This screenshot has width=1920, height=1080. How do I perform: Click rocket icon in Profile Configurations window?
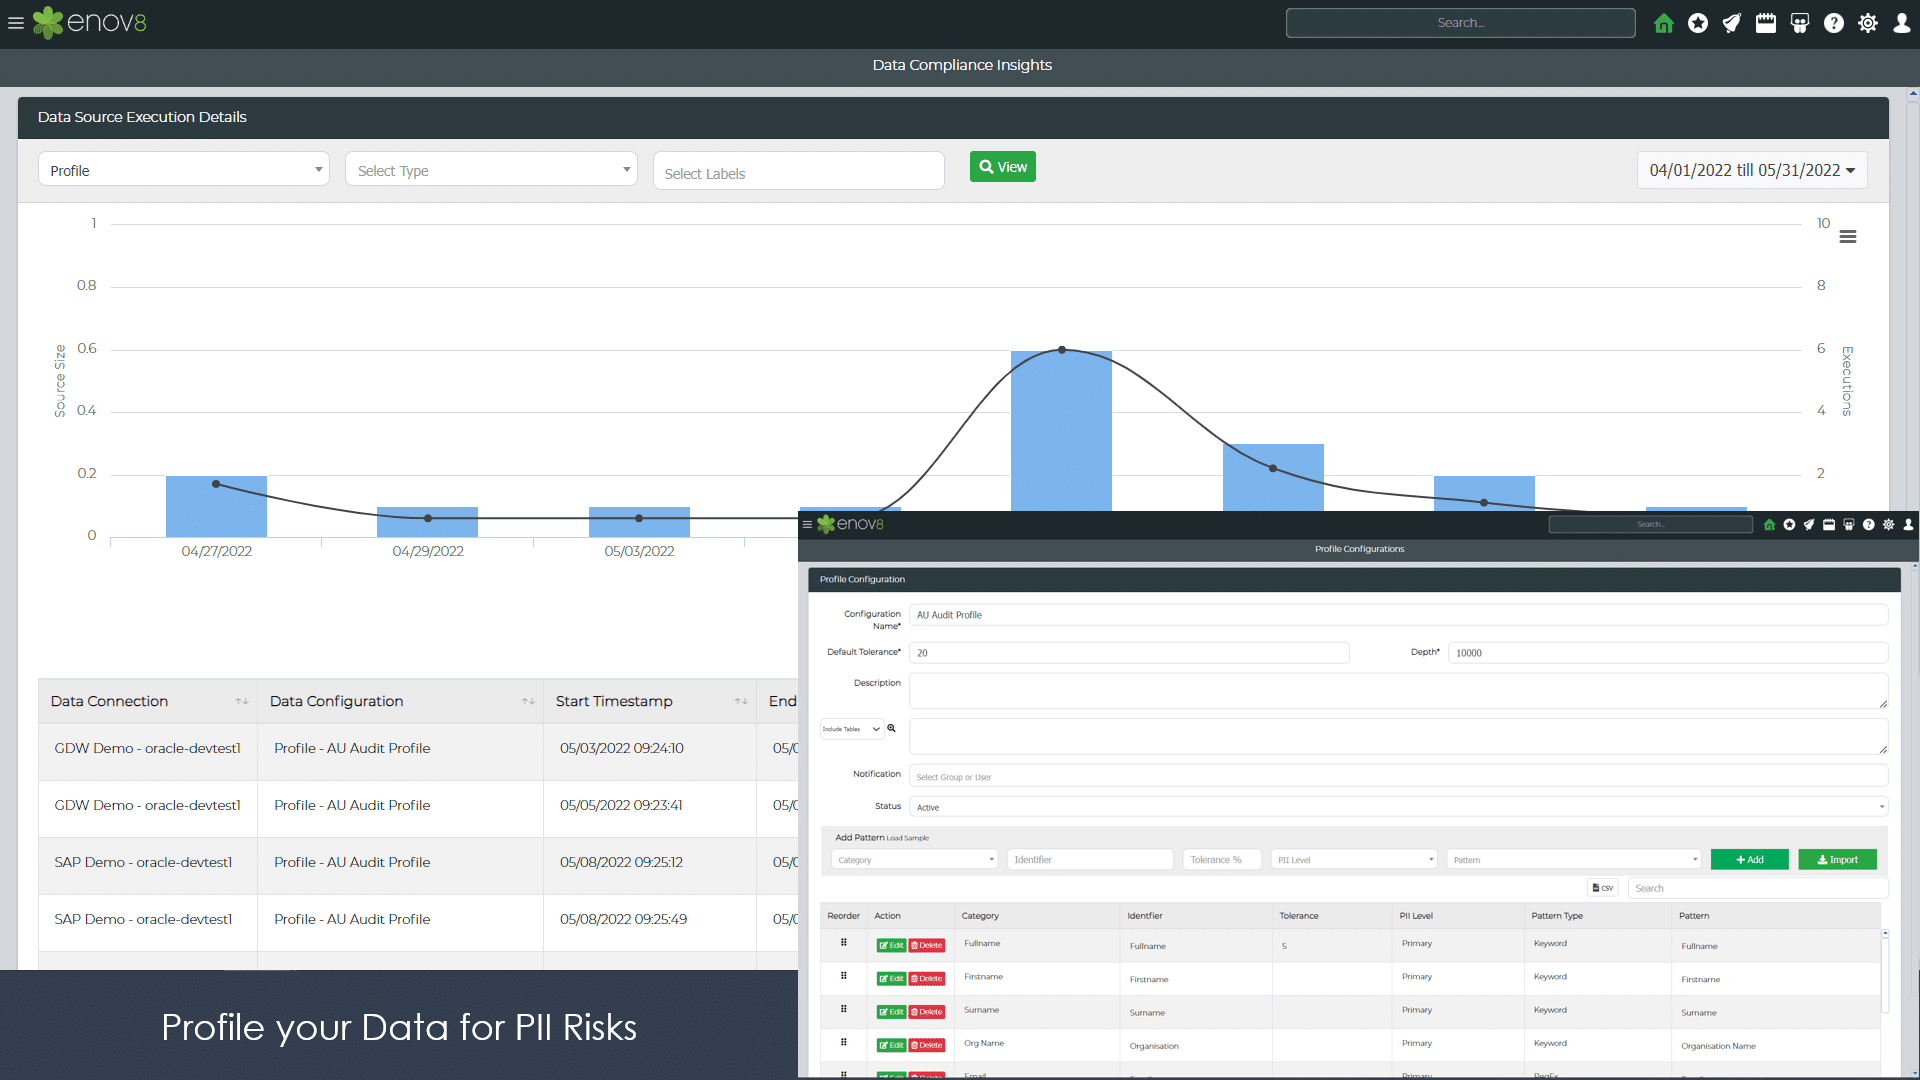coord(1809,524)
